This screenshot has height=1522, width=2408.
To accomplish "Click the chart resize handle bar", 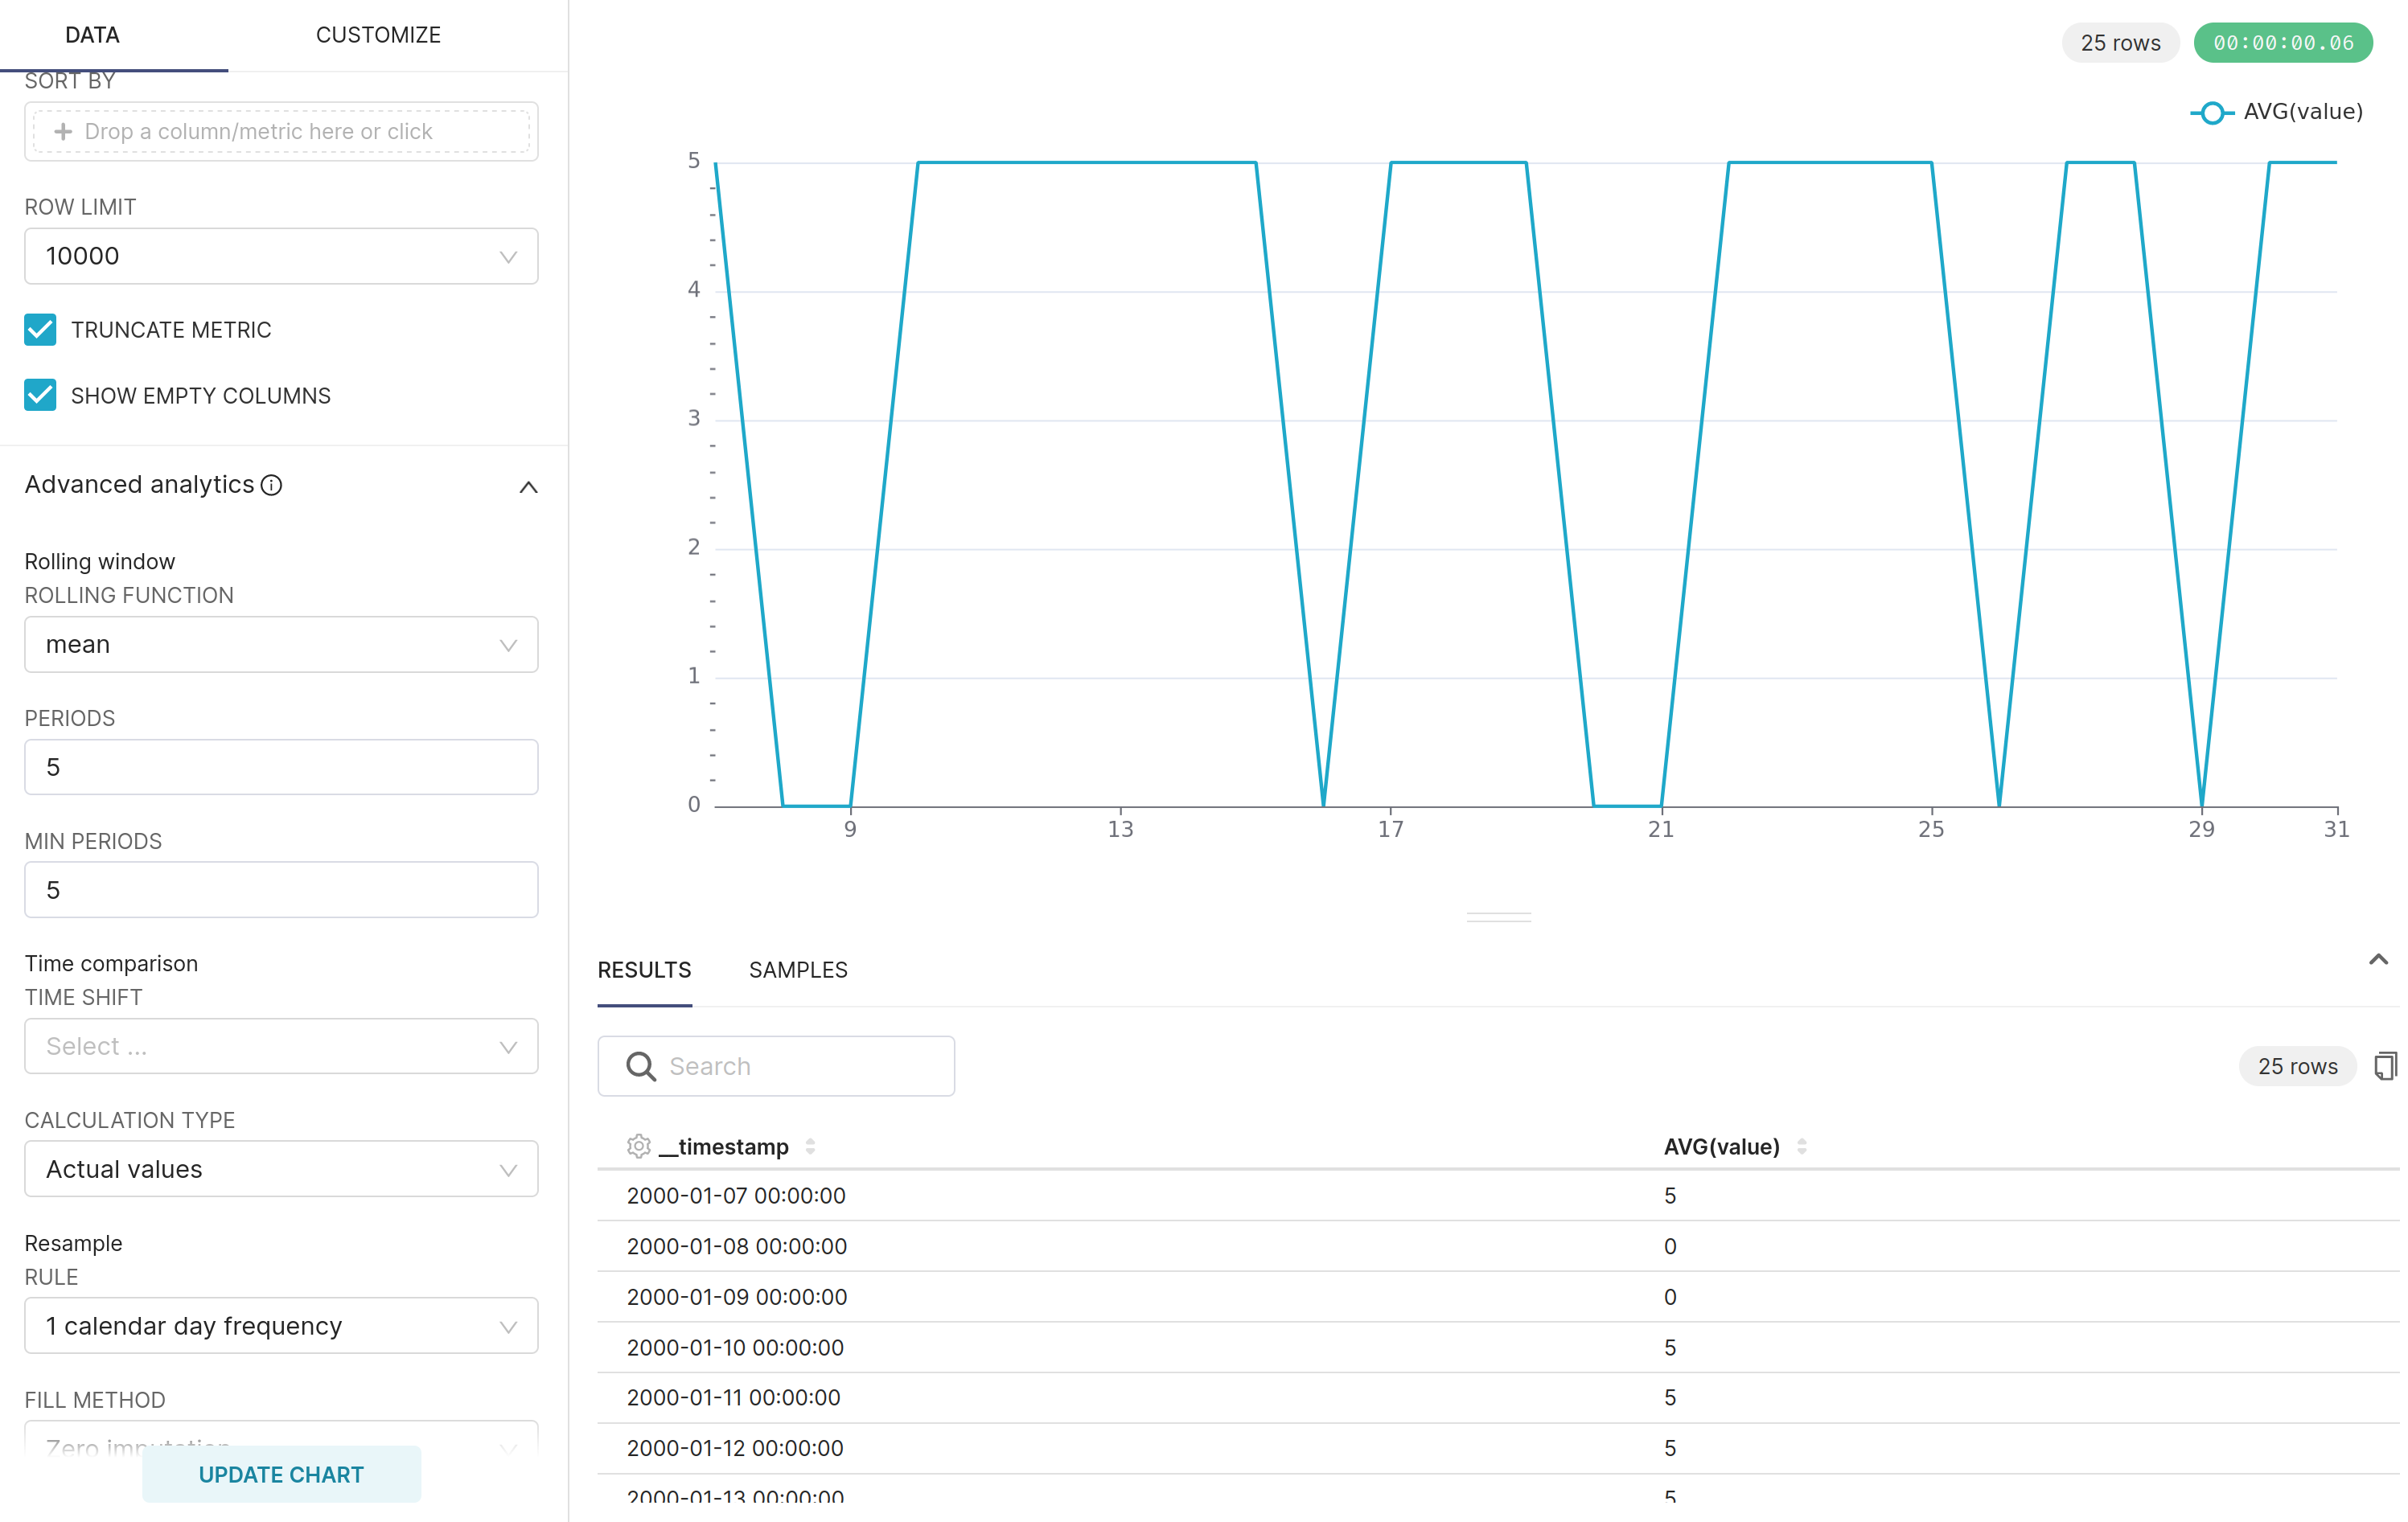I will 1499,917.
